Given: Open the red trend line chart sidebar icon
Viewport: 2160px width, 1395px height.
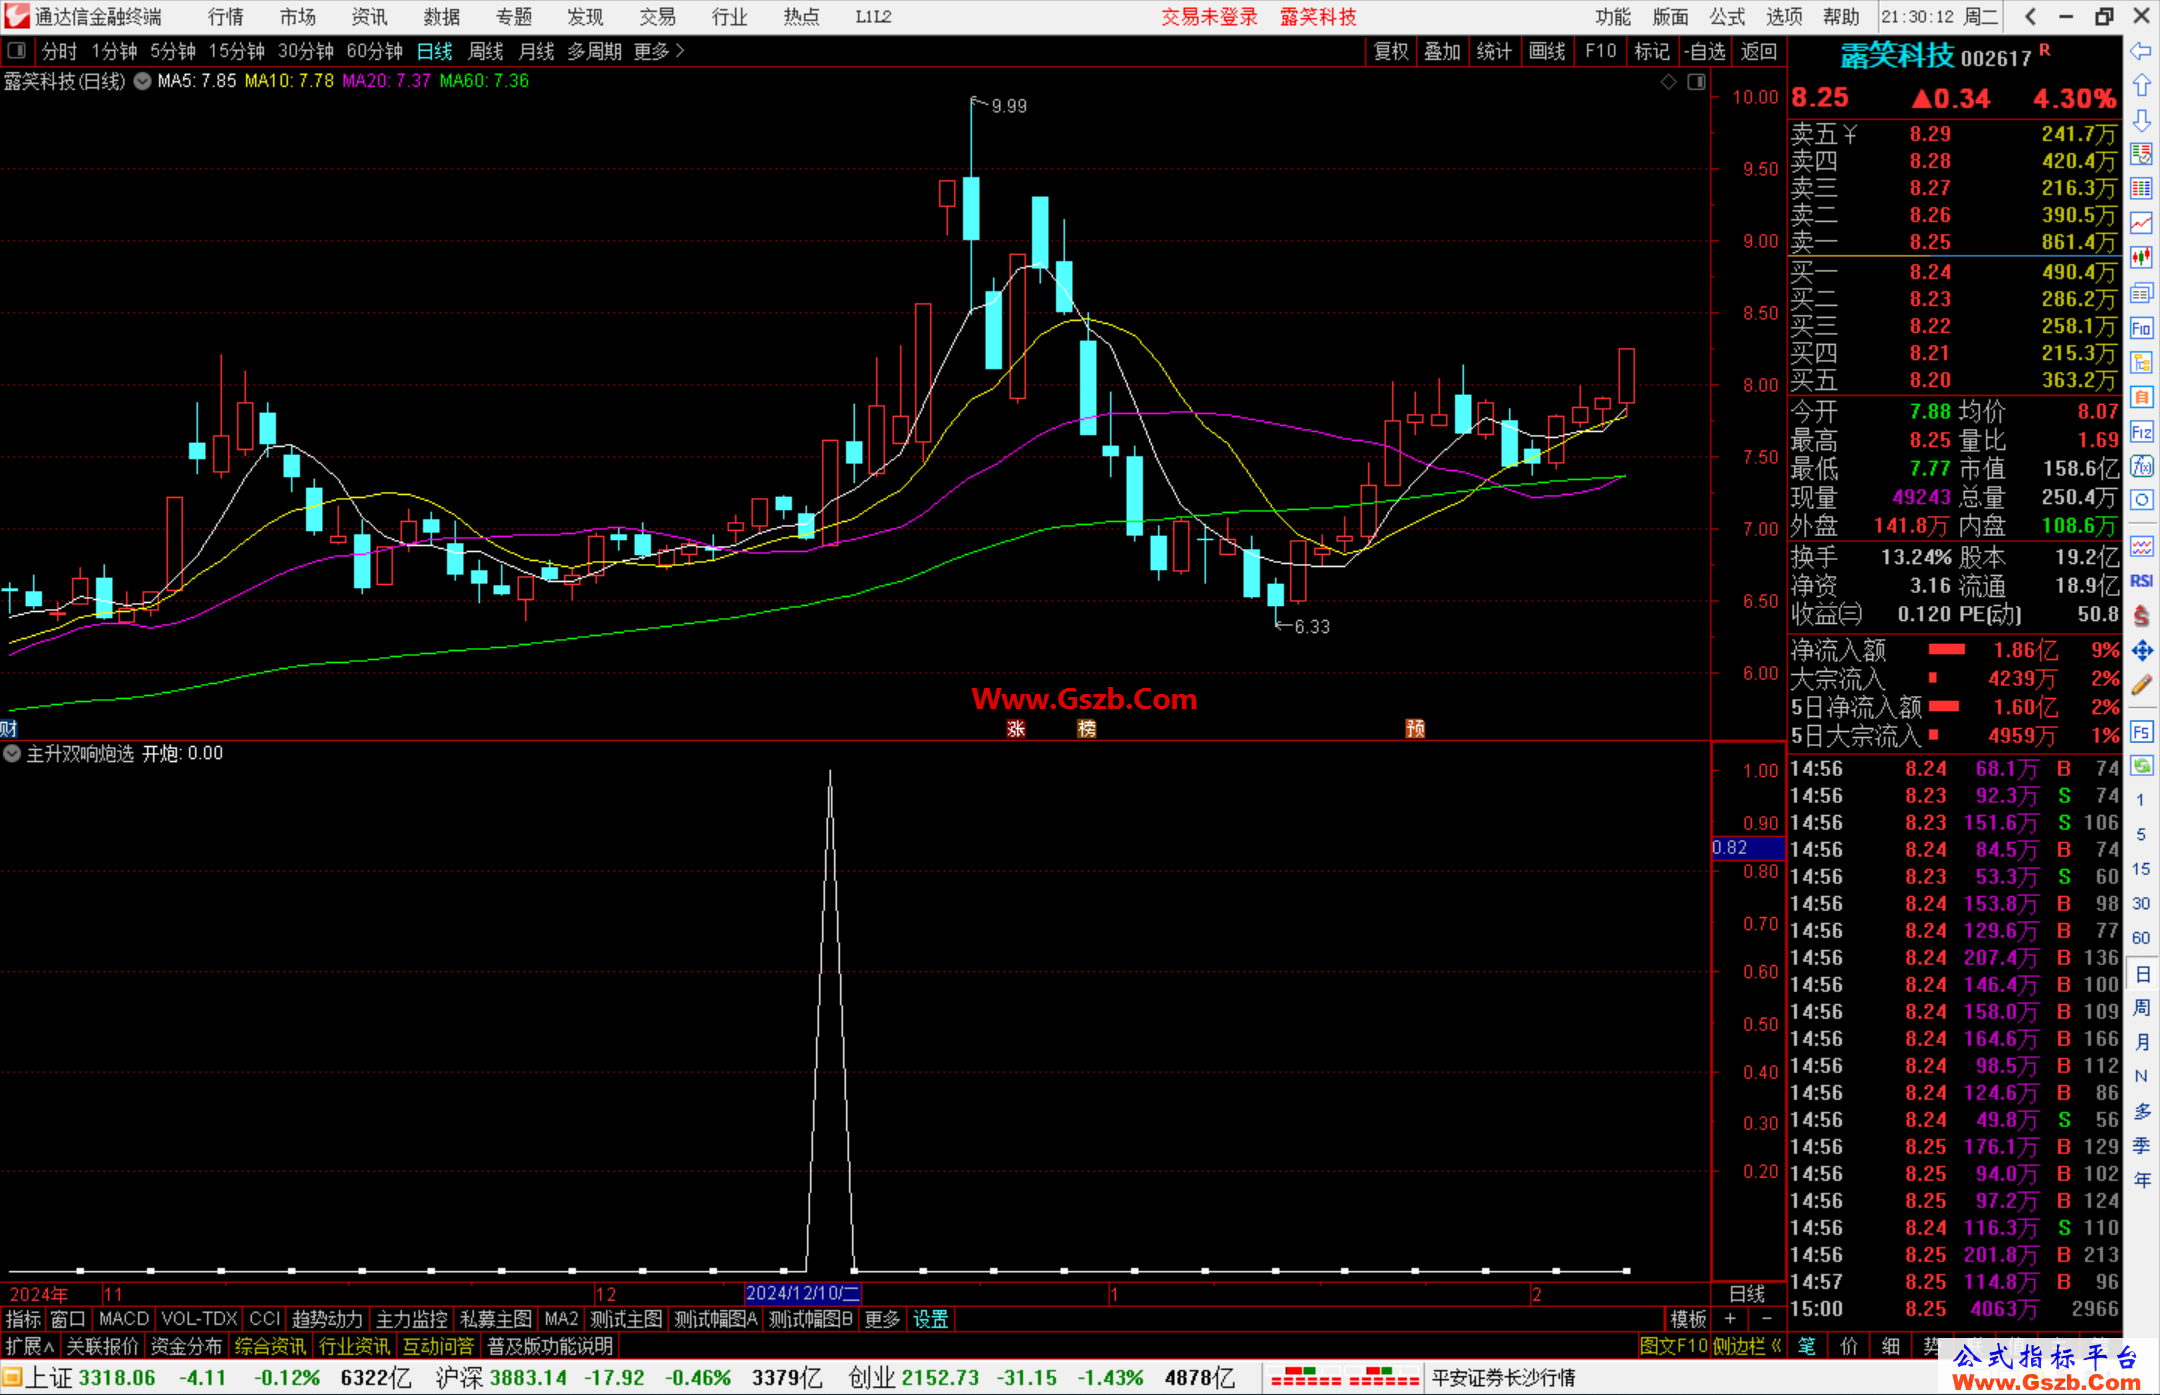Looking at the screenshot, I should point(2141,222).
